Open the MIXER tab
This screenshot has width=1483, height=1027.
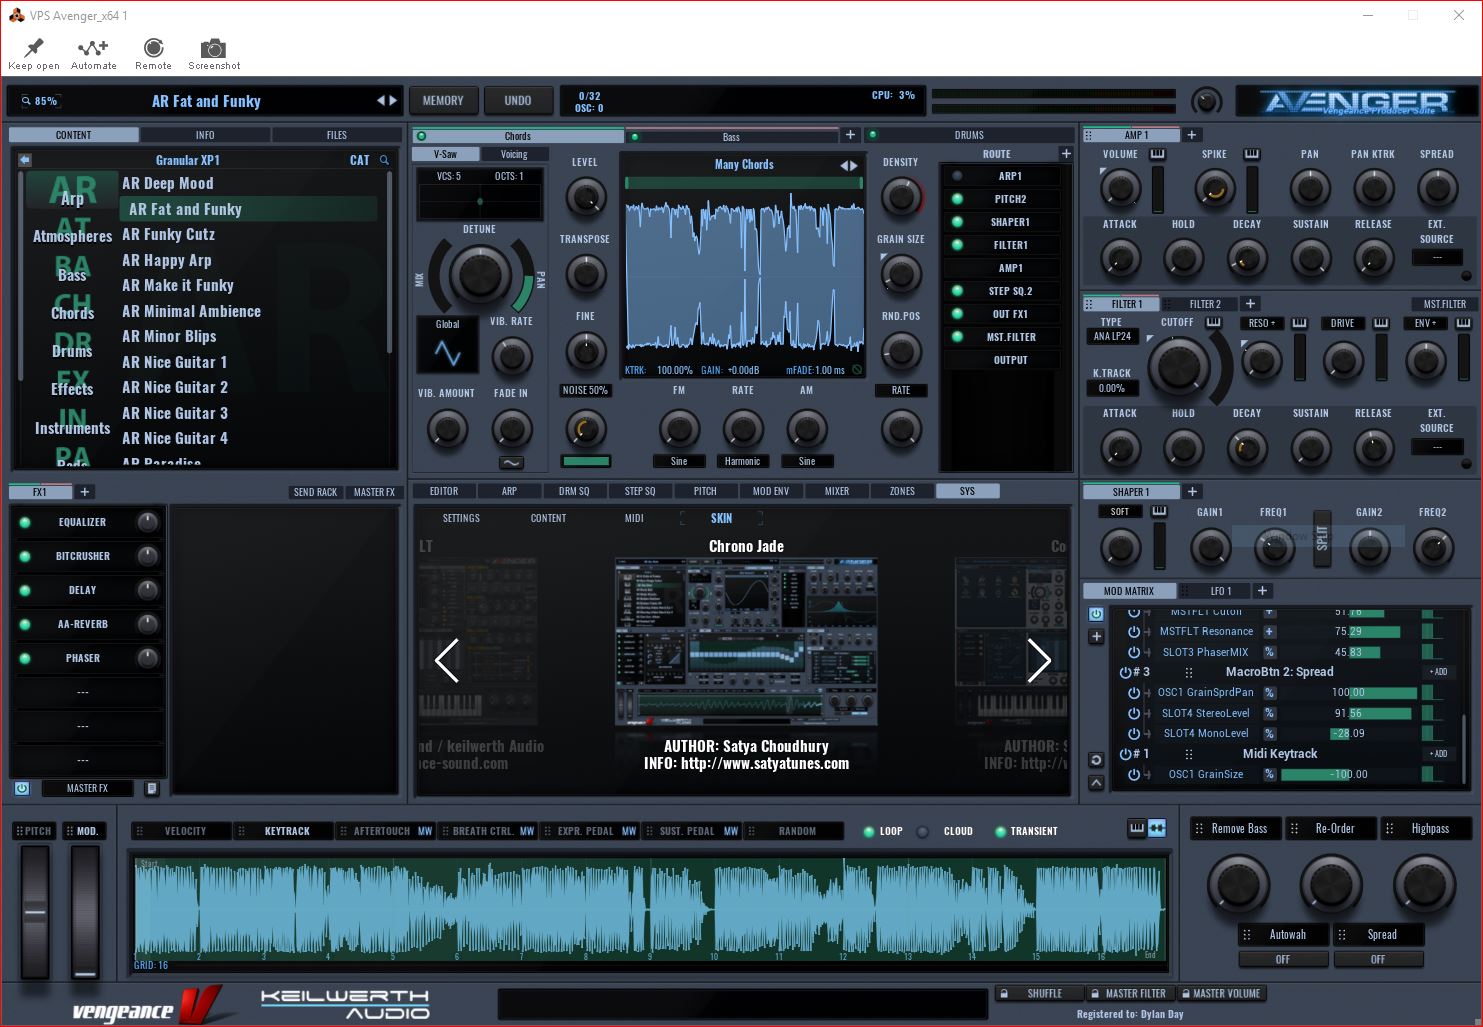837,492
